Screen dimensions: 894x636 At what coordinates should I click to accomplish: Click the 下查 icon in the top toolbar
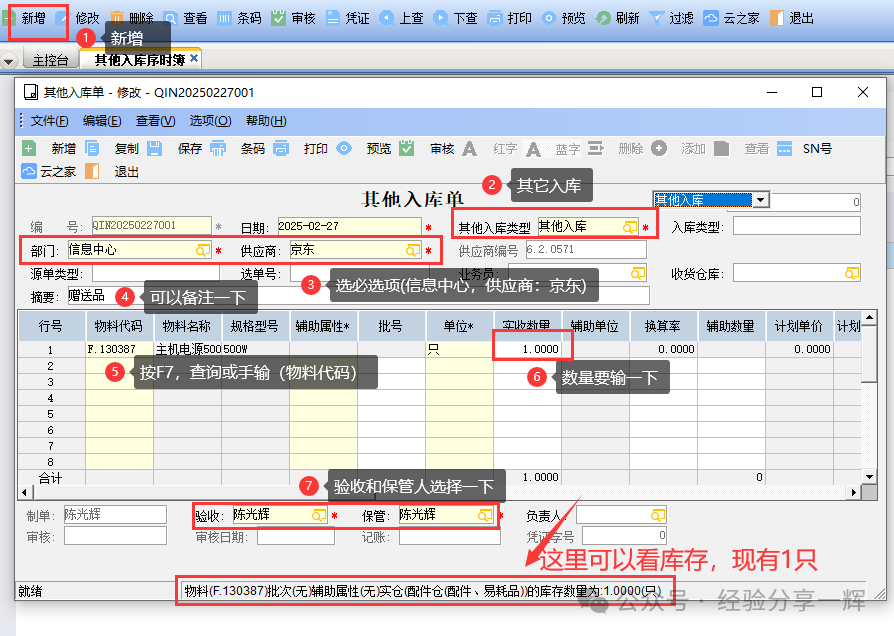click(440, 18)
